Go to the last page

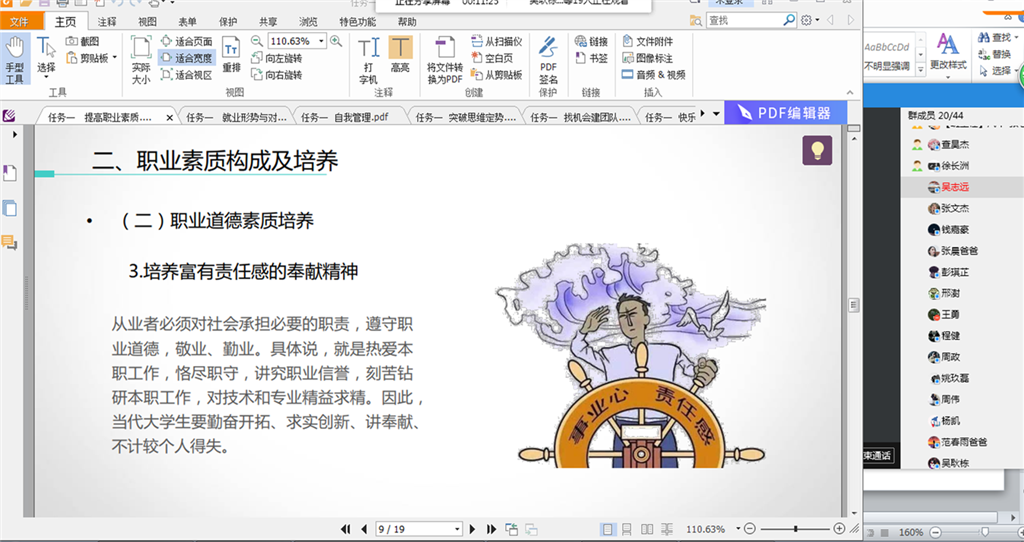pyautogui.click(x=491, y=529)
